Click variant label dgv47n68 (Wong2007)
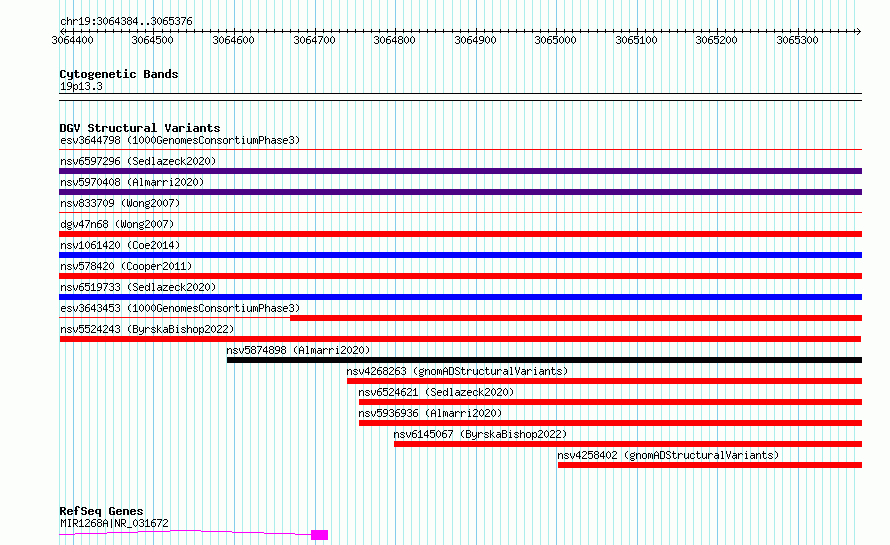The width and height of the screenshot is (890, 545). (117, 224)
